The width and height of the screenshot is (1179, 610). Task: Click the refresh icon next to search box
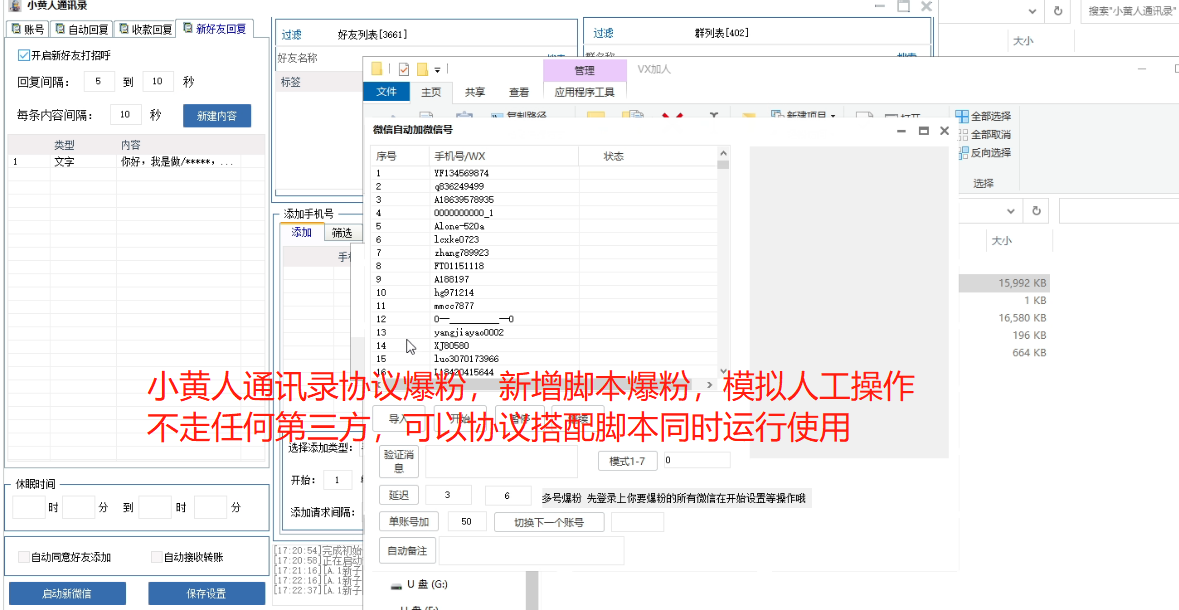1058,11
